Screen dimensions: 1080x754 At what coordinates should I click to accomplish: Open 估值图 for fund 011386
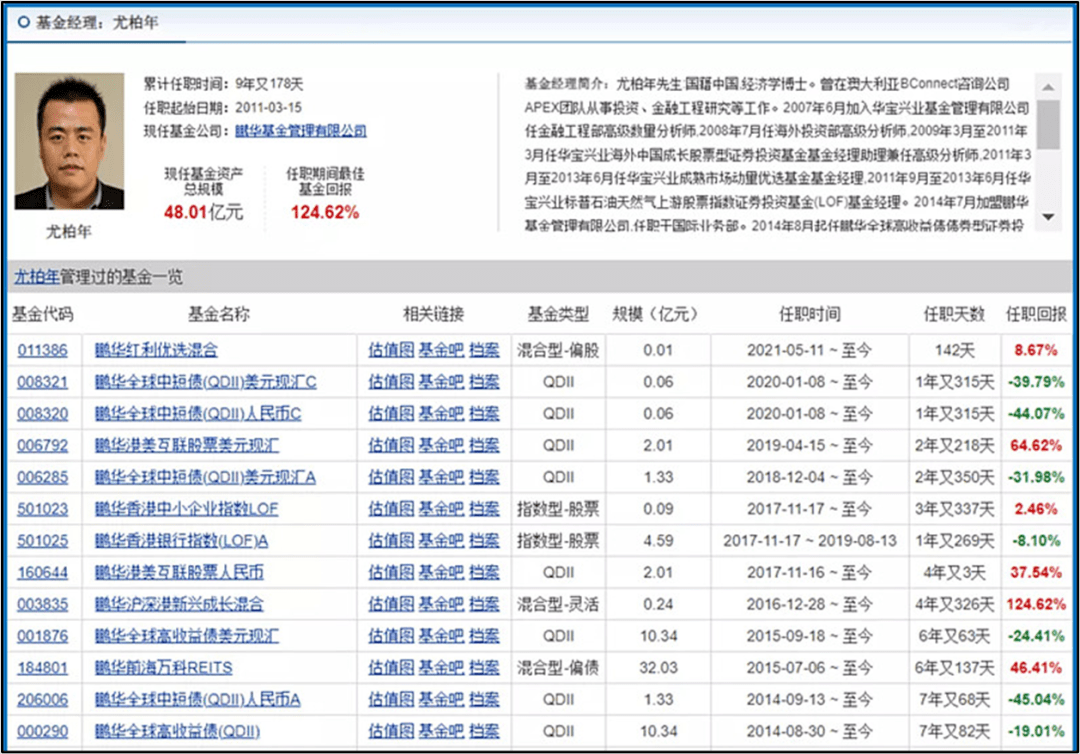[391, 350]
